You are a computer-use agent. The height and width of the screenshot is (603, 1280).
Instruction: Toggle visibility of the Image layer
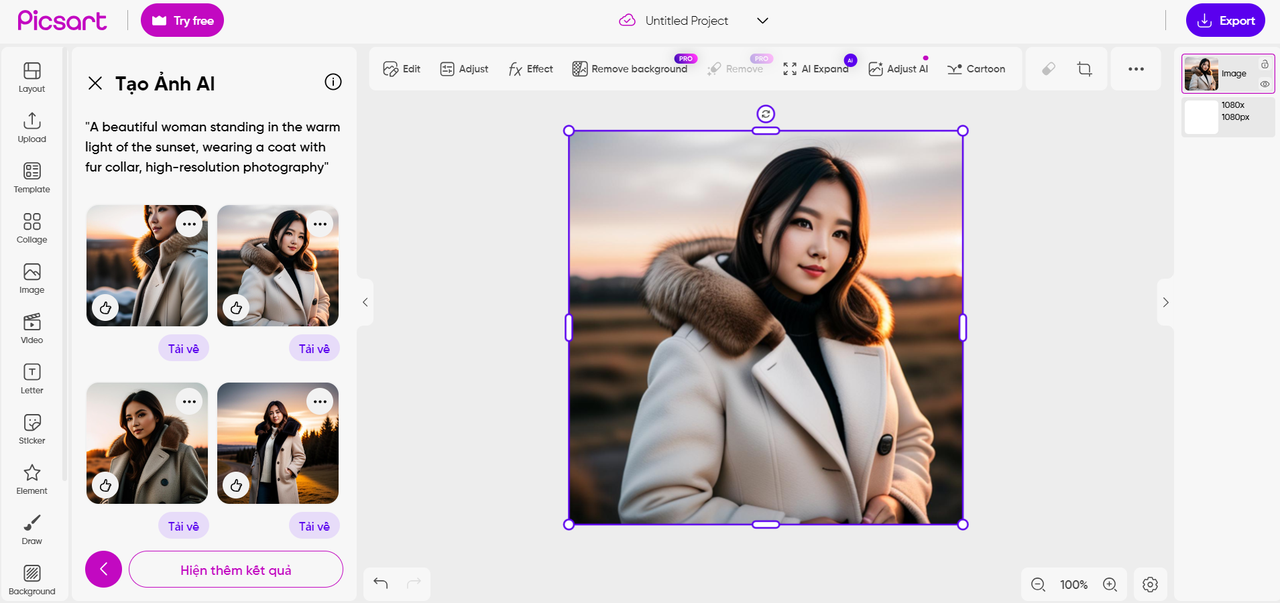click(x=1265, y=84)
